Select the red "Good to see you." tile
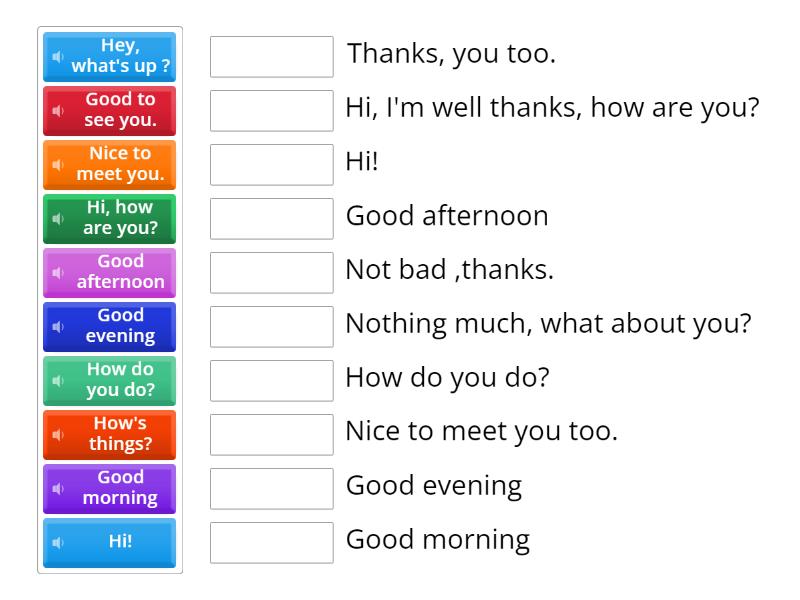Viewport: 800px width, 600px height. click(x=120, y=111)
